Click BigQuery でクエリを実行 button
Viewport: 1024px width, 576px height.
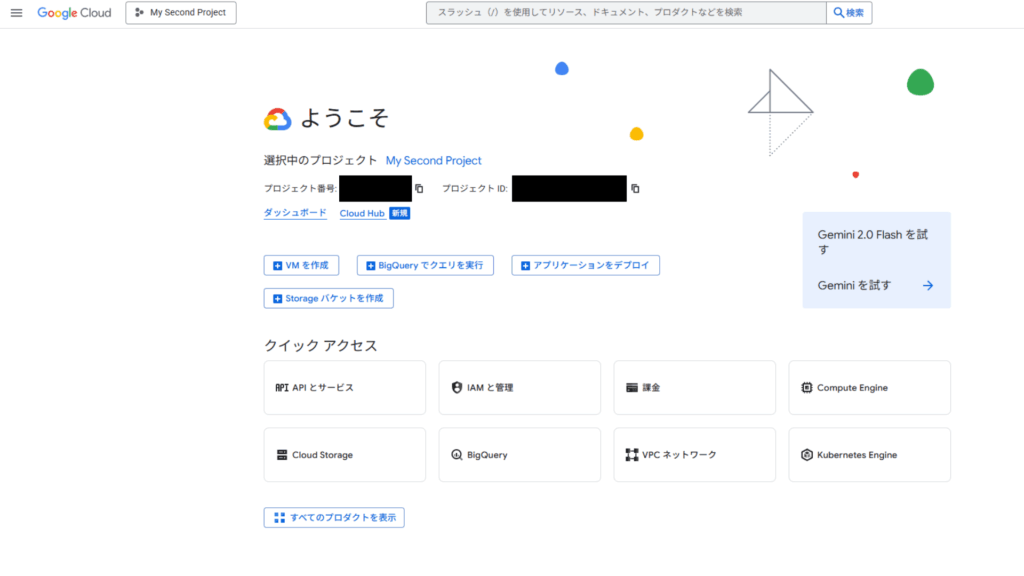pyautogui.click(x=425, y=265)
